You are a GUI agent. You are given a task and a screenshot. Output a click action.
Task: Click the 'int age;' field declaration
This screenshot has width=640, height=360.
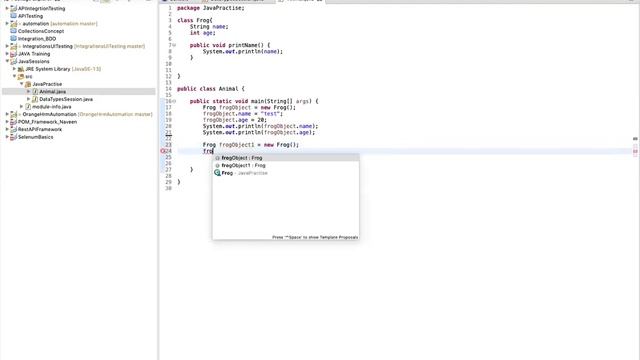[x=202, y=33]
